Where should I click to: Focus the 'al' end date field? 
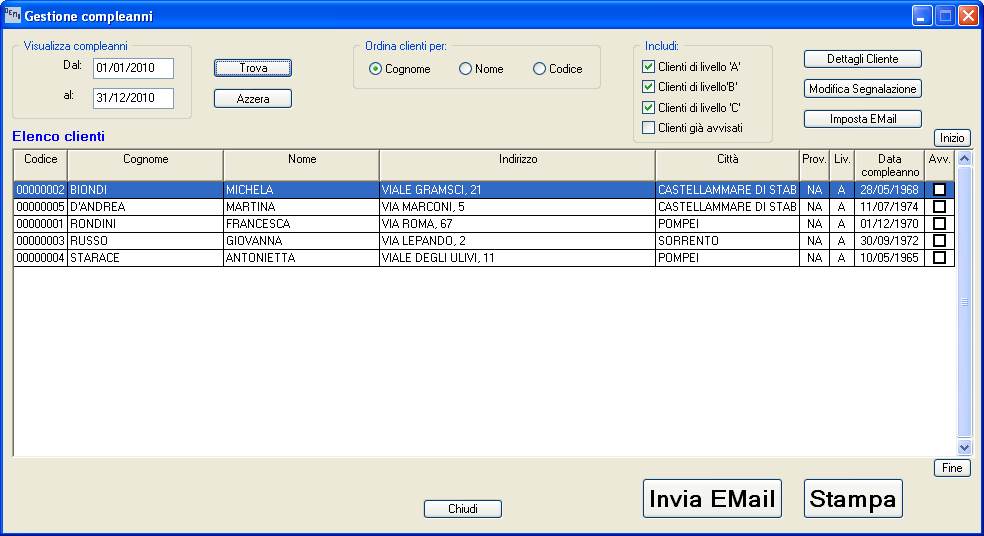[133, 98]
